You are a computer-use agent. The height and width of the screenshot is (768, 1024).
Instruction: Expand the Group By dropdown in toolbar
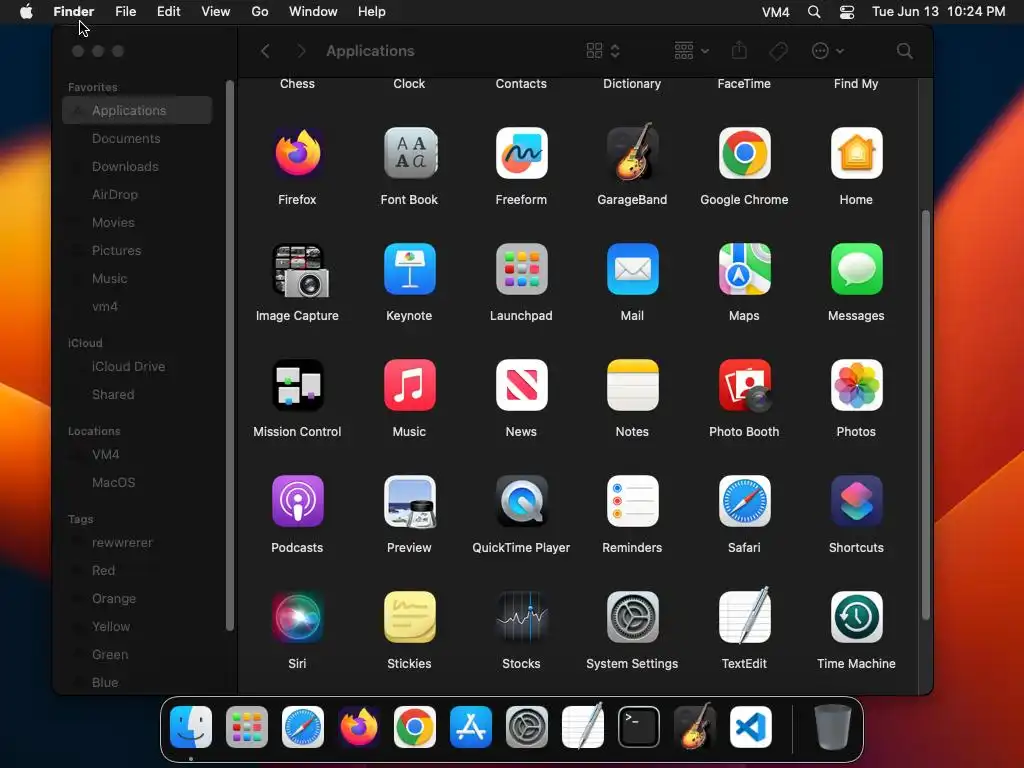692,51
